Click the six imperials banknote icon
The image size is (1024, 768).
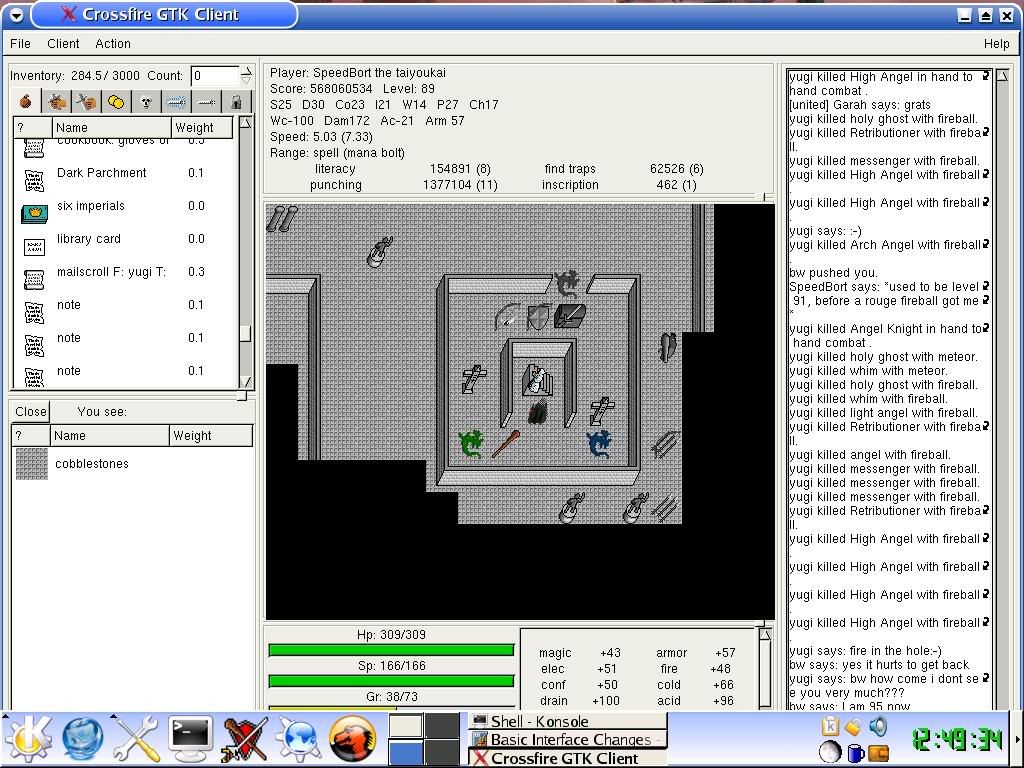34,213
